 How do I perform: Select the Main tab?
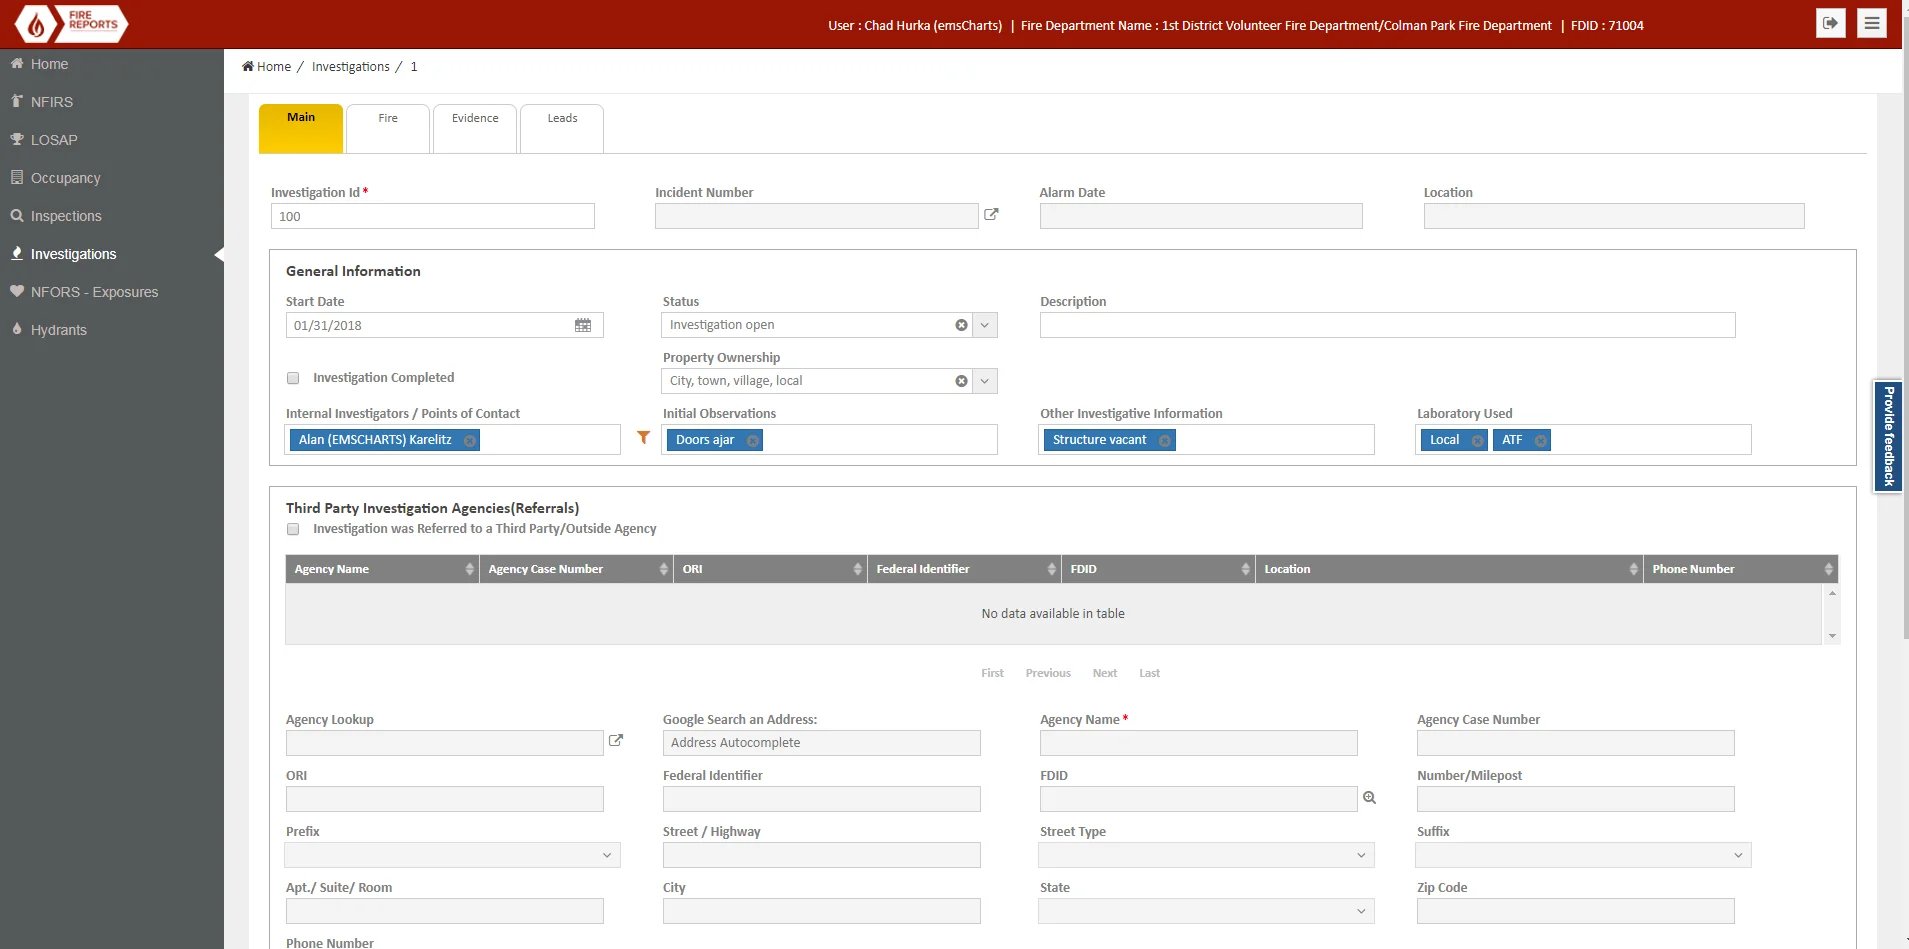(x=301, y=128)
